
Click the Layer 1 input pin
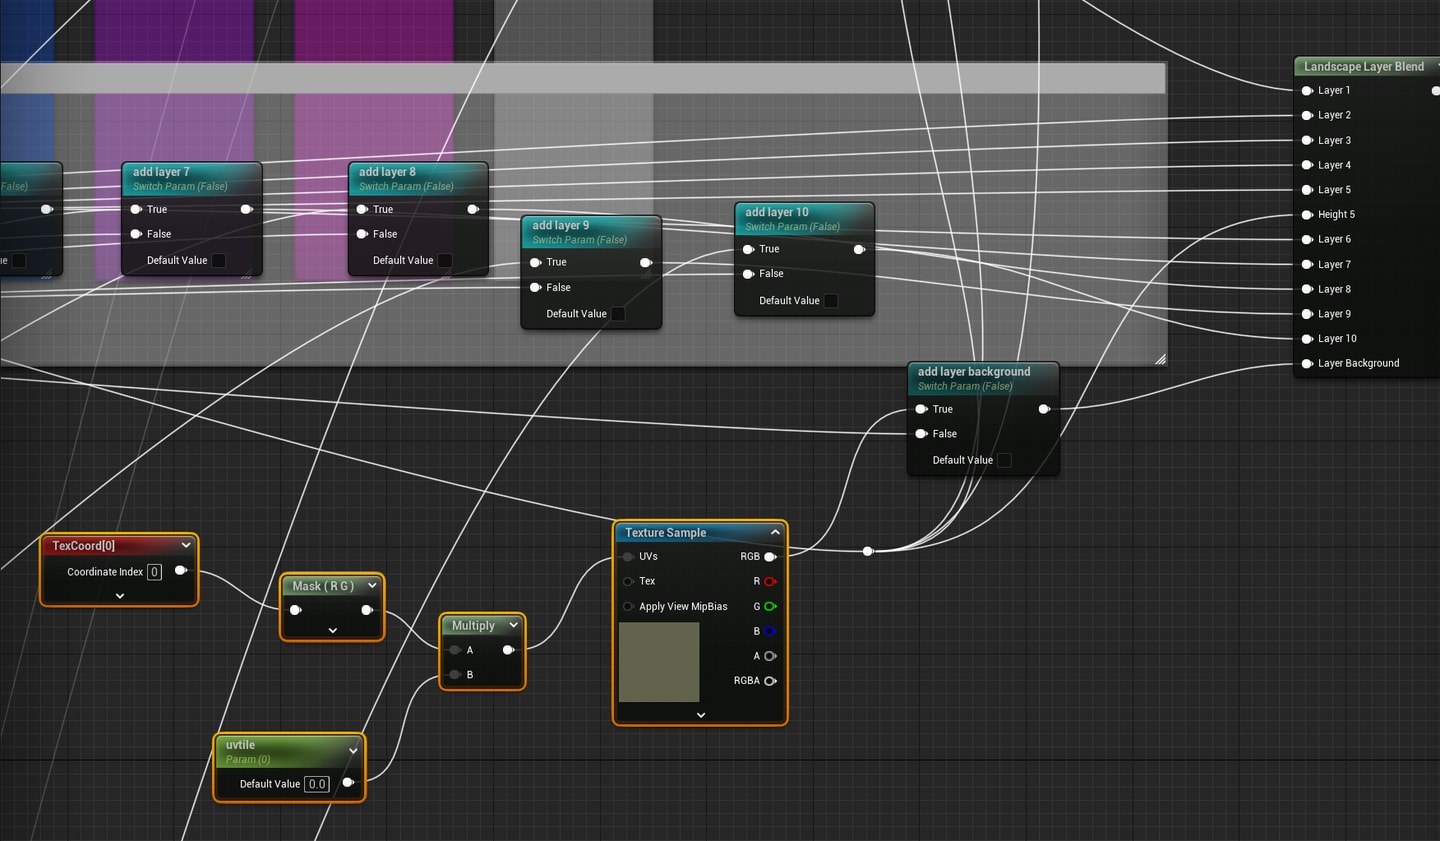[1307, 91]
